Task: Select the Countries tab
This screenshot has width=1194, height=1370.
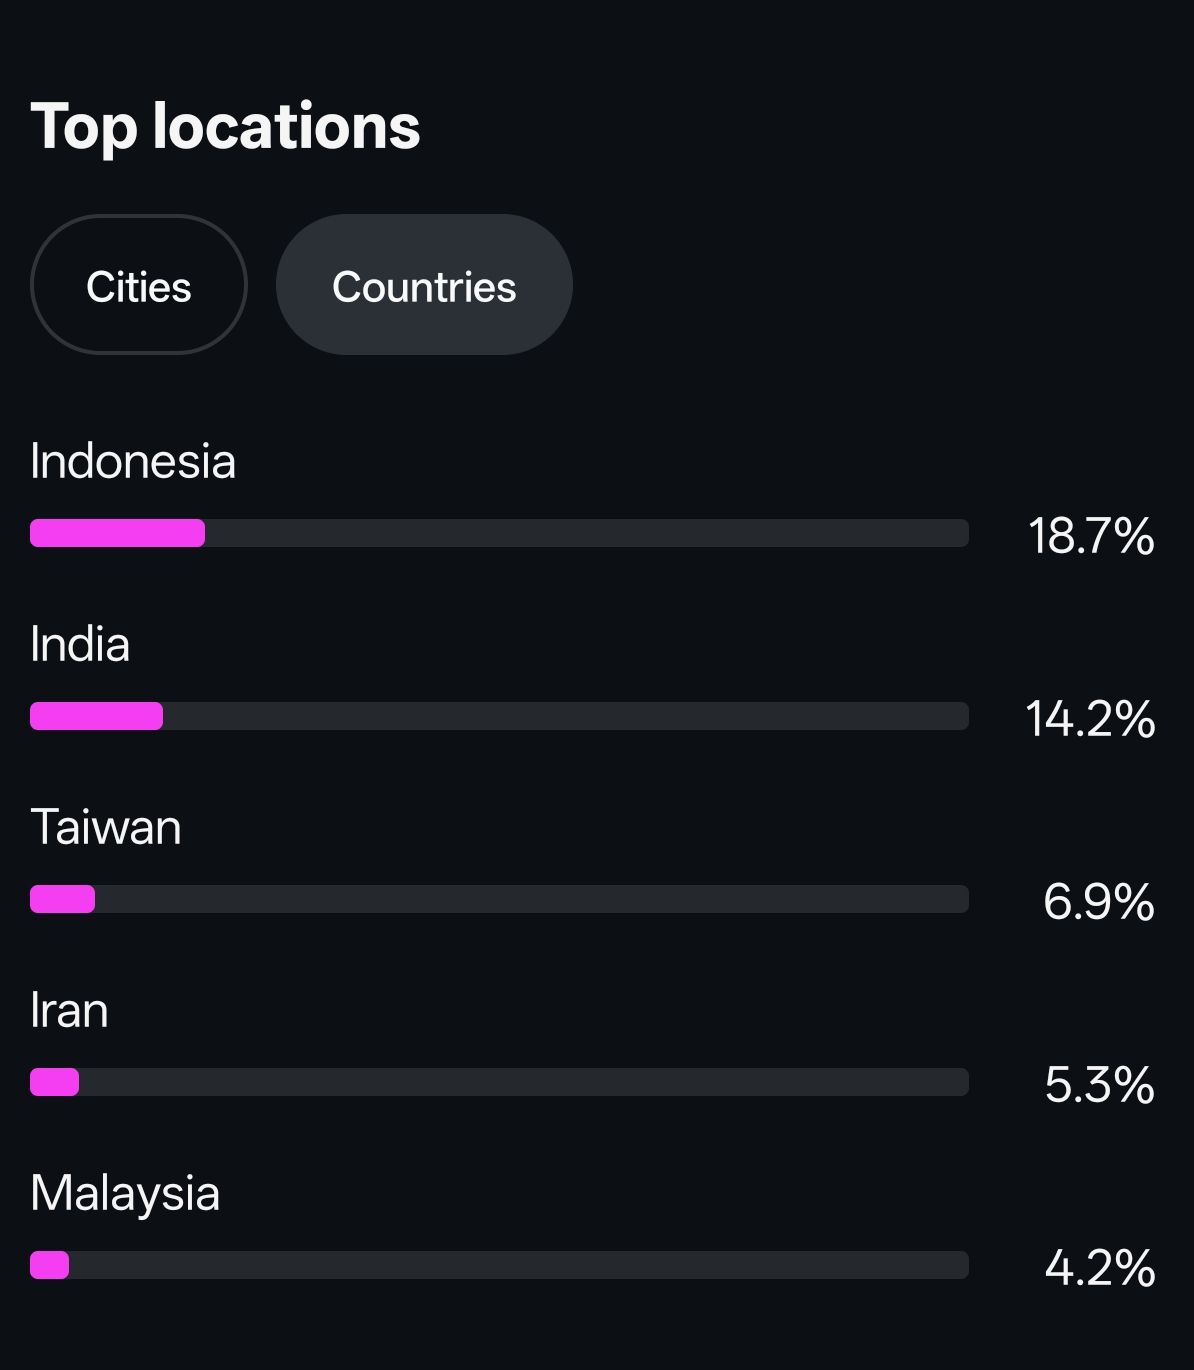Action: click(424, 286)
